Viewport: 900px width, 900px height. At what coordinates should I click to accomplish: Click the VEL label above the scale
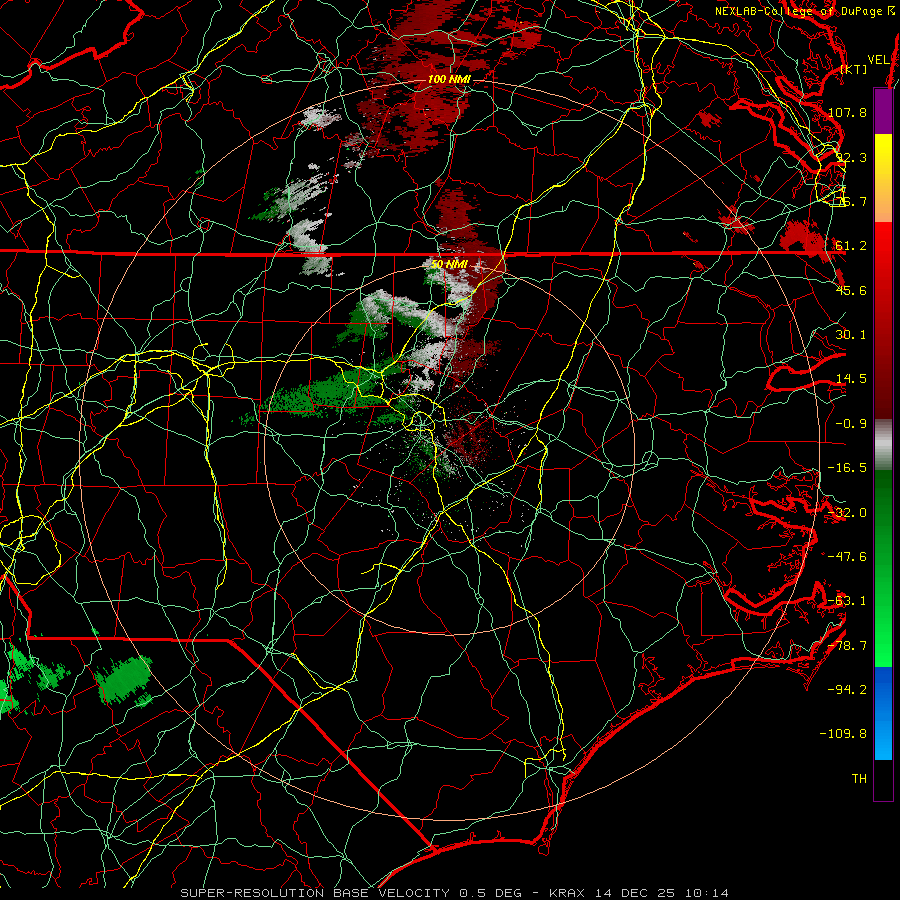click(878, 60)
